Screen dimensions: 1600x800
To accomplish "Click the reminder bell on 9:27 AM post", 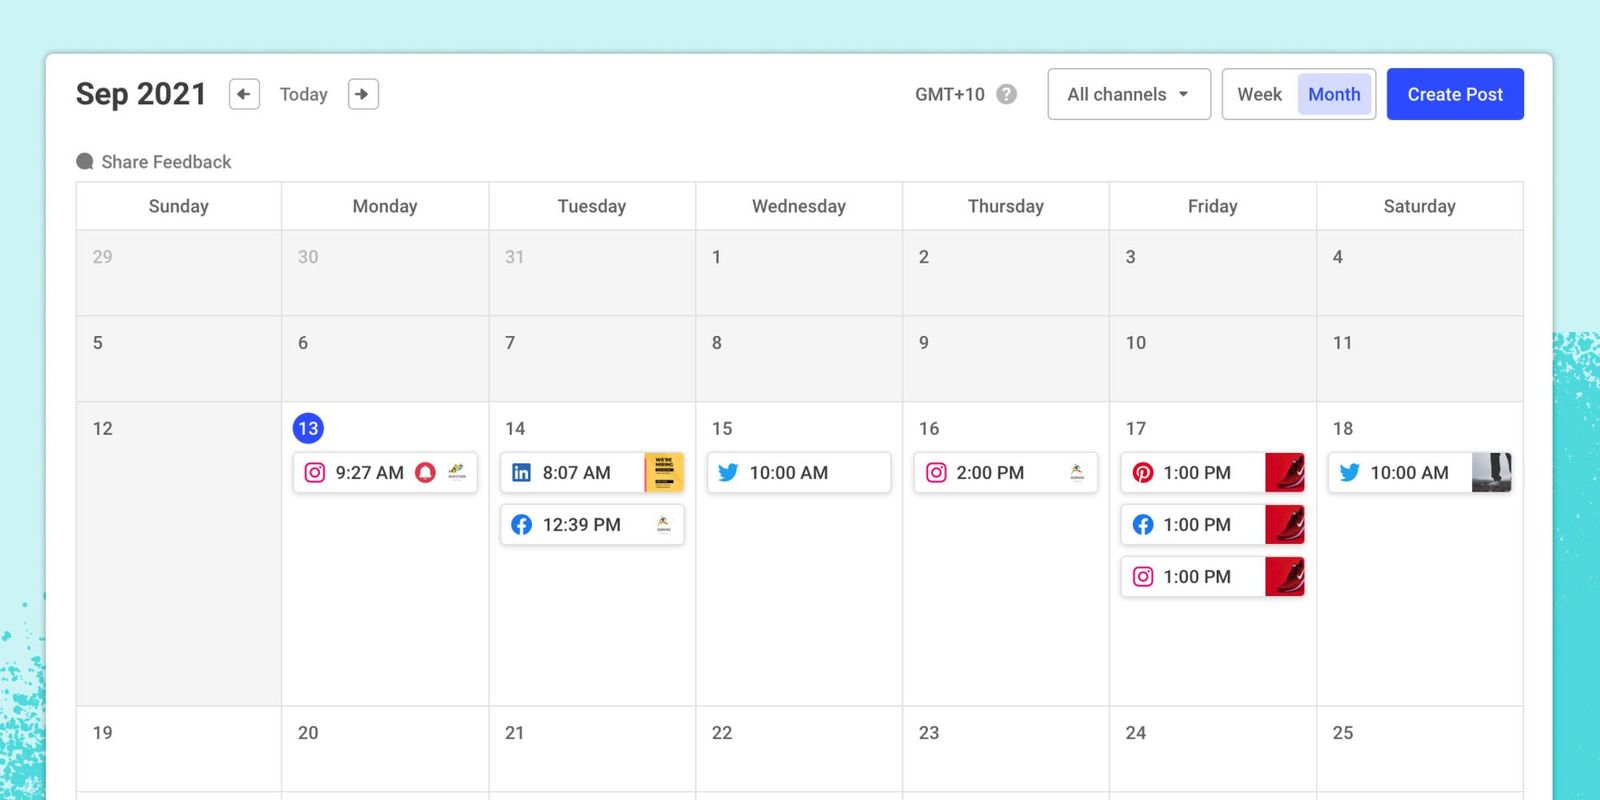I will tap(425, 472).
